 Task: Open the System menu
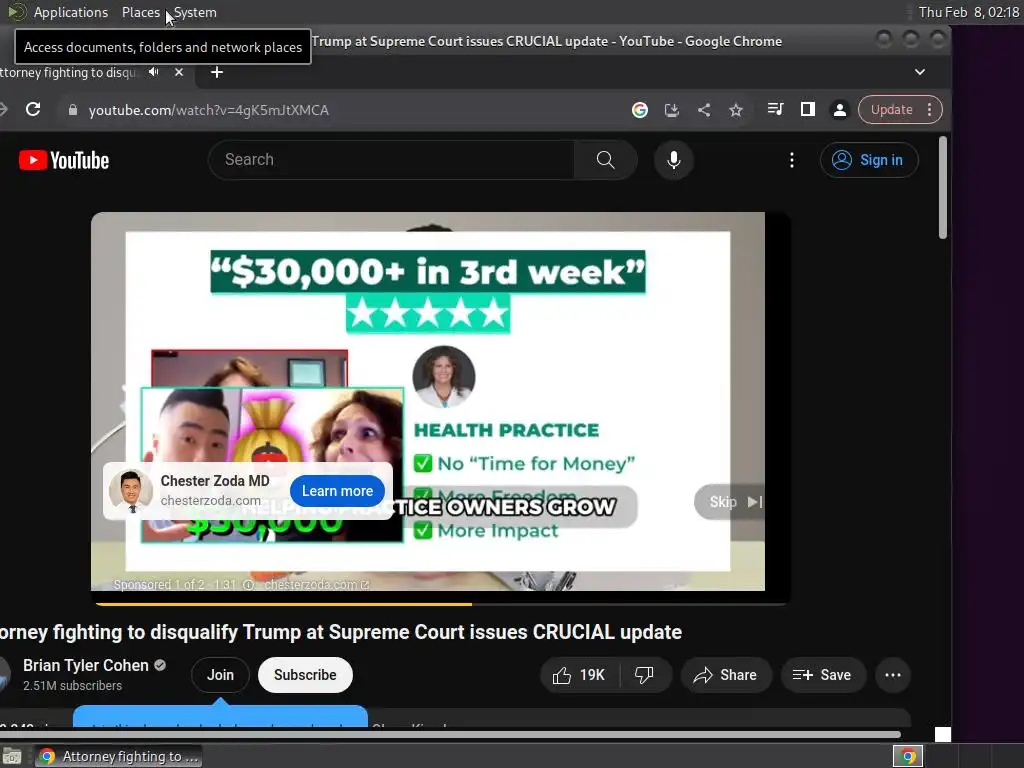[x=195, y=12]
